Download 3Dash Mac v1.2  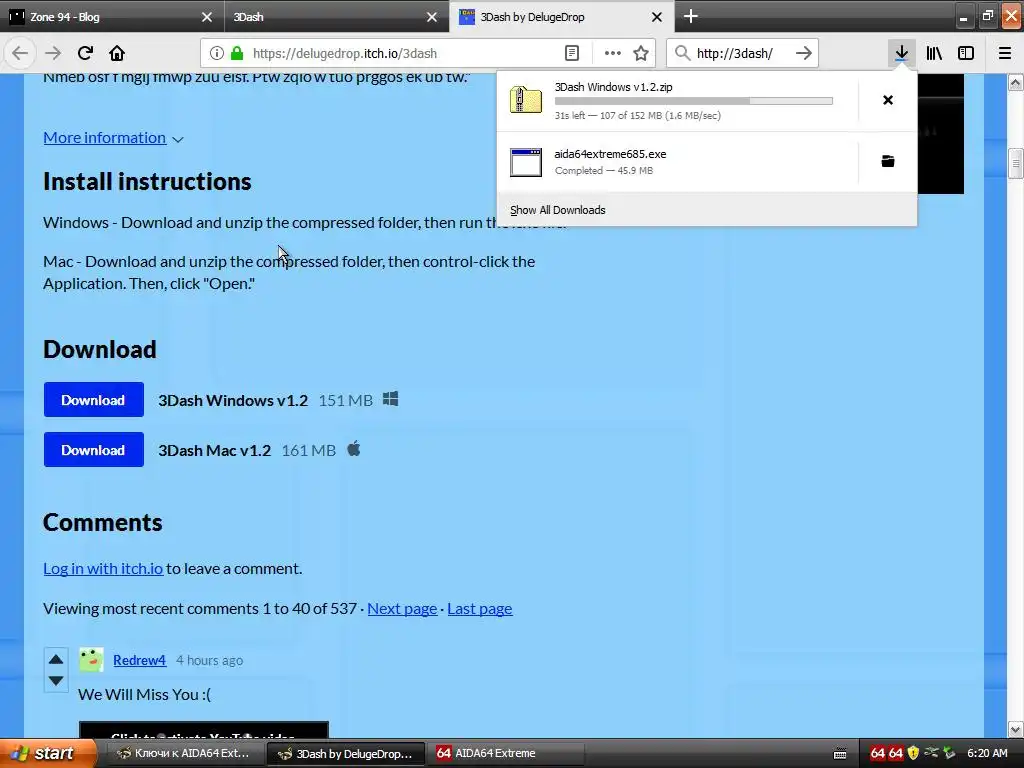(93, 450)
